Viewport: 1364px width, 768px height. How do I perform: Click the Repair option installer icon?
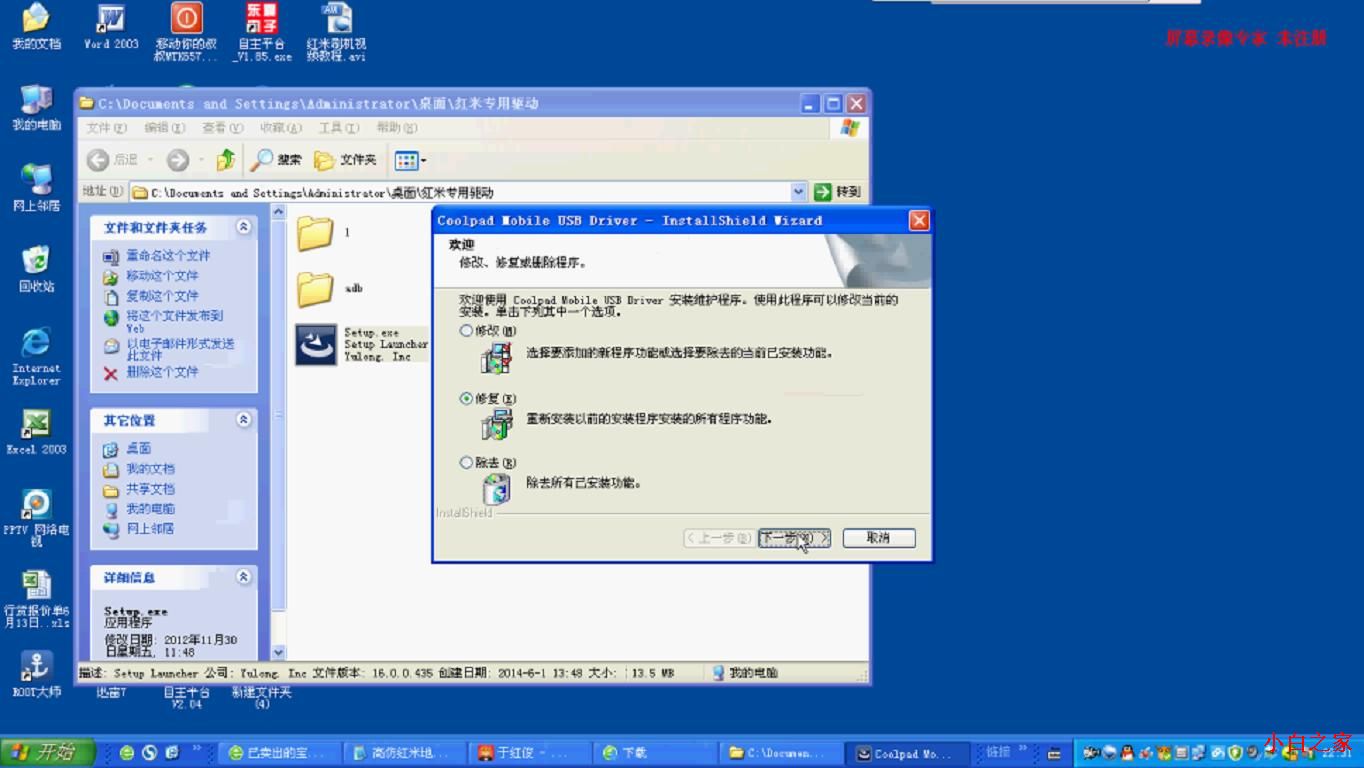(x=496, y=424)
